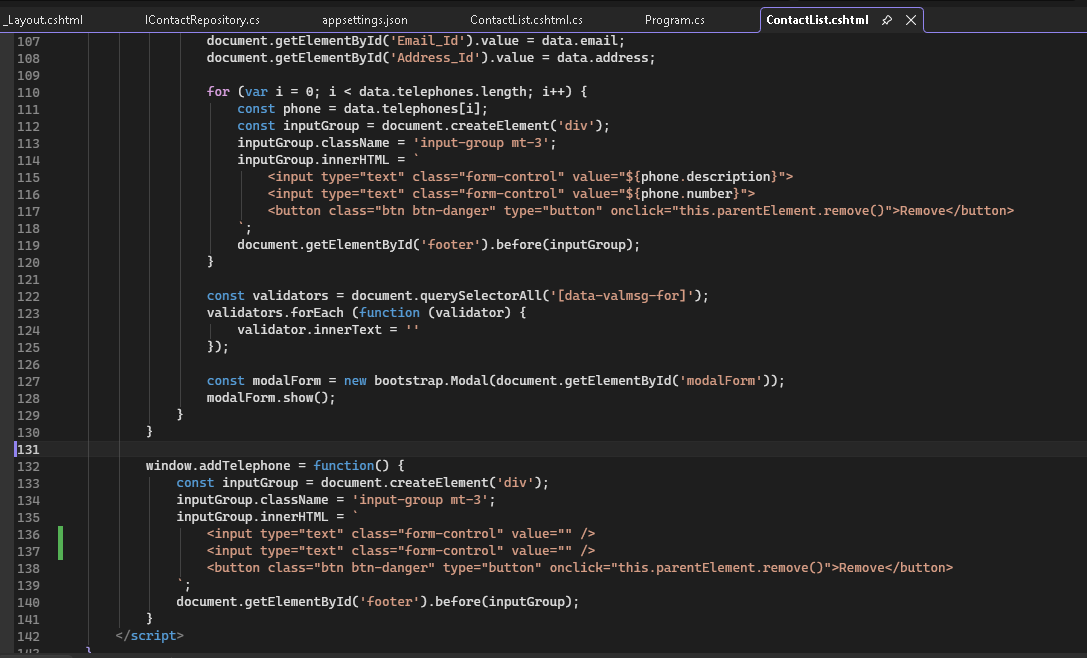Screen dimensions: 1087x658
Task: Click the 'Email_Id' string literal
Action: 427,41
